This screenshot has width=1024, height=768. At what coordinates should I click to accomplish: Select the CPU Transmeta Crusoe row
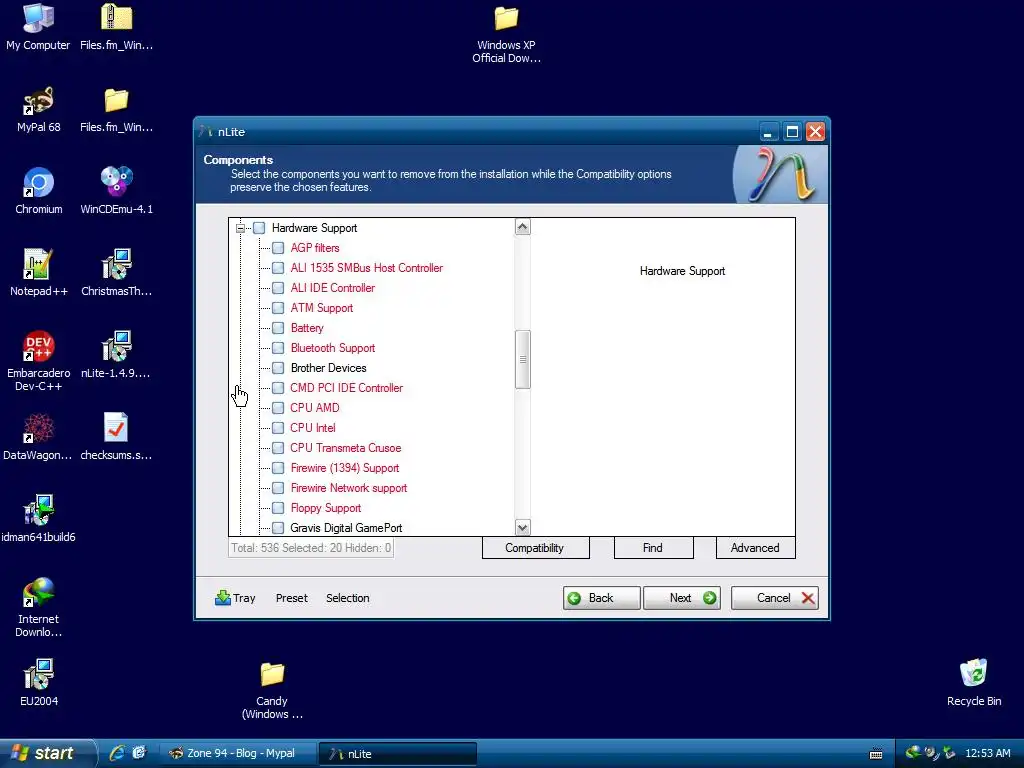pyautogui.click(x=345, y=448)
